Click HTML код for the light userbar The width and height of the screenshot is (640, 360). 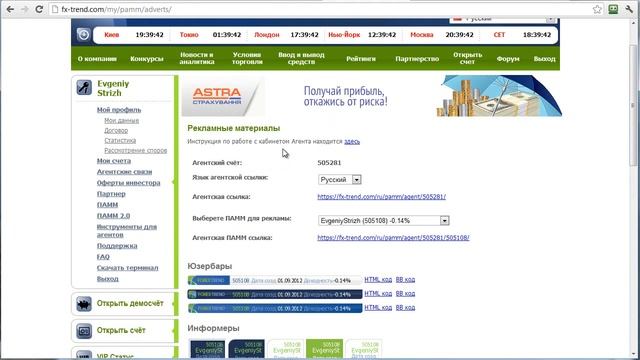pyautogui.click(x=378, y=280)
